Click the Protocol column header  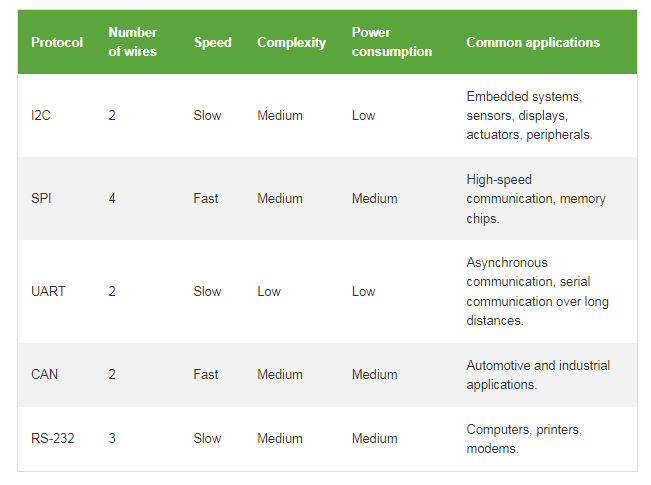(x=57, y=42)
